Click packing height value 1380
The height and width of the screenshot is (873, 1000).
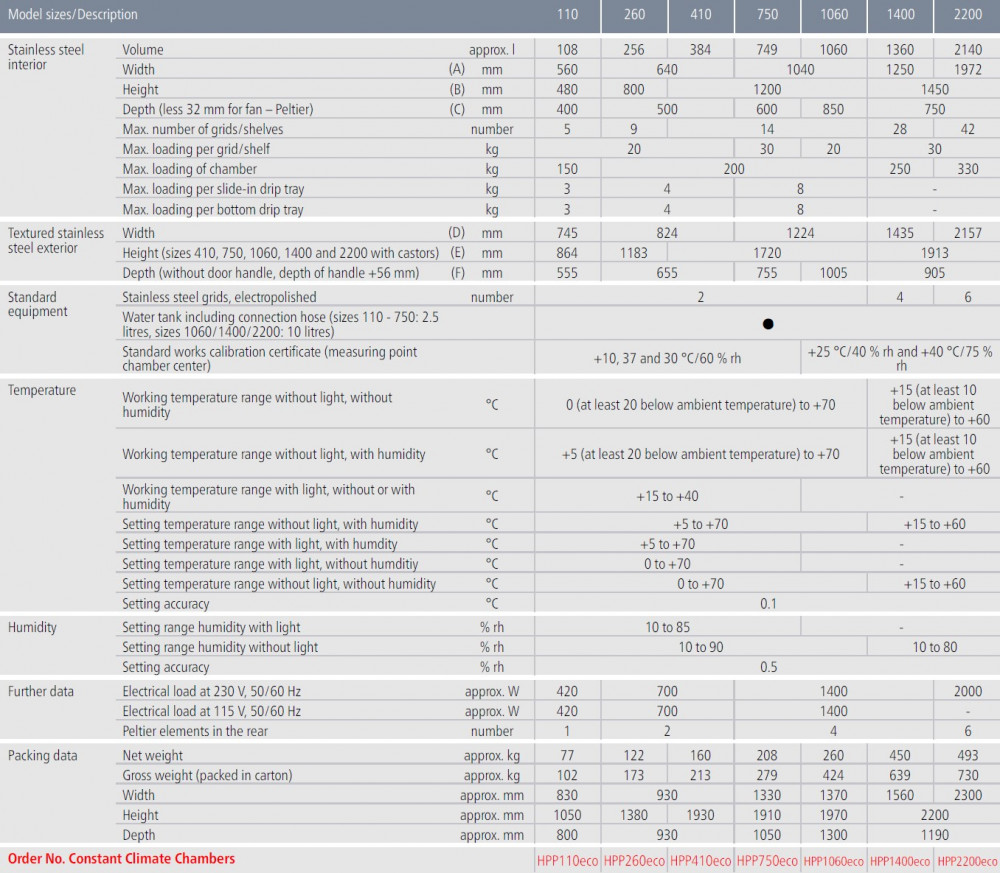click(x=634, y=815)
